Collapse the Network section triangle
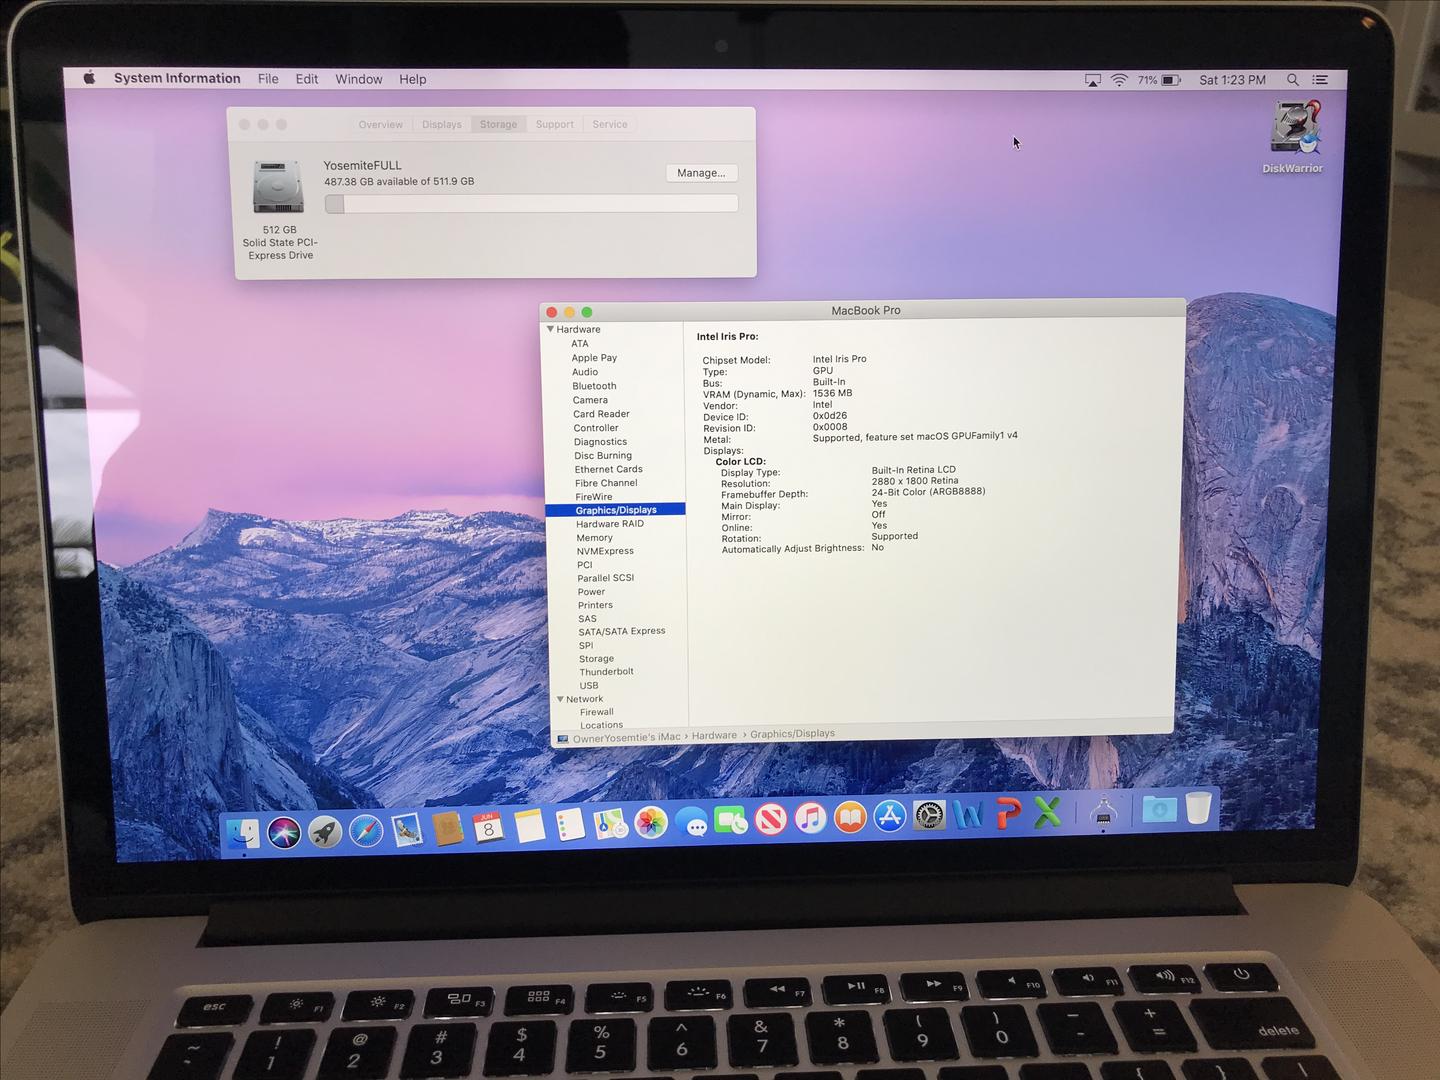 [560, 699]
